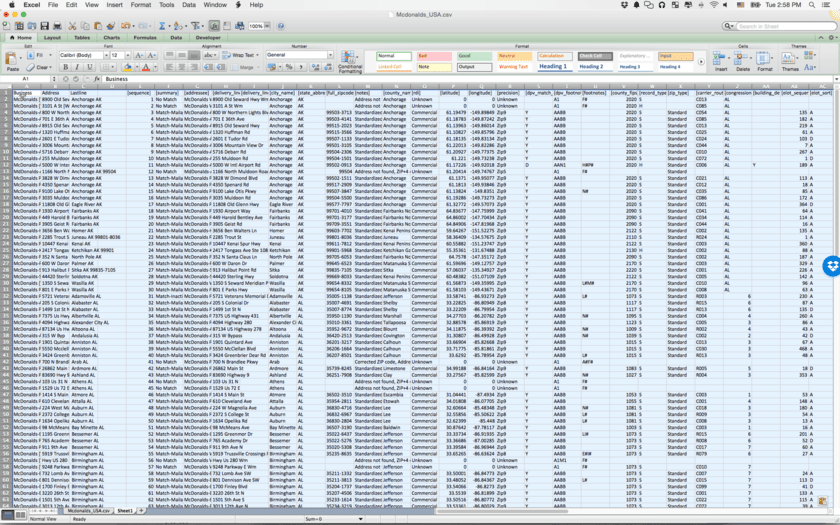Switch to the Formulas ribbon tab

[x=145, y=38]
